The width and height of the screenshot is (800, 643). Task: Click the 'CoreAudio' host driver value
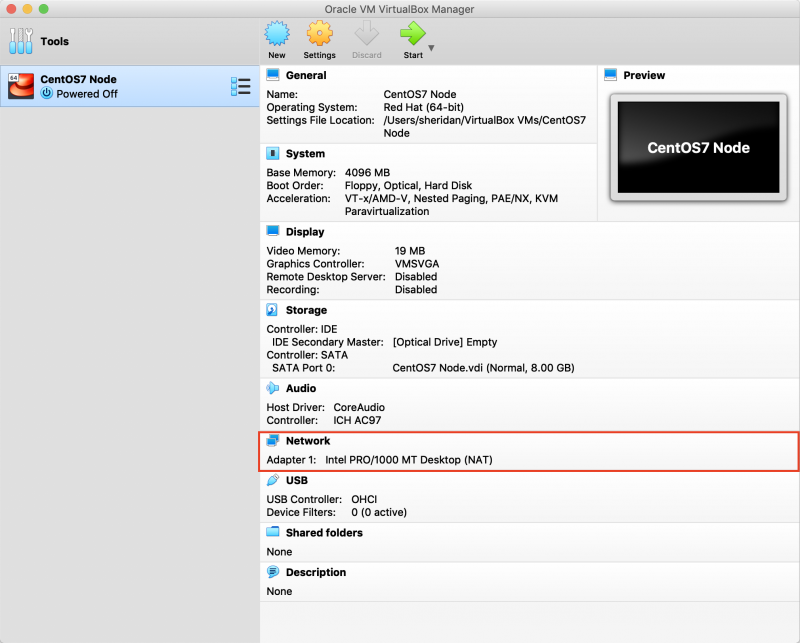[x=359, y=407]
